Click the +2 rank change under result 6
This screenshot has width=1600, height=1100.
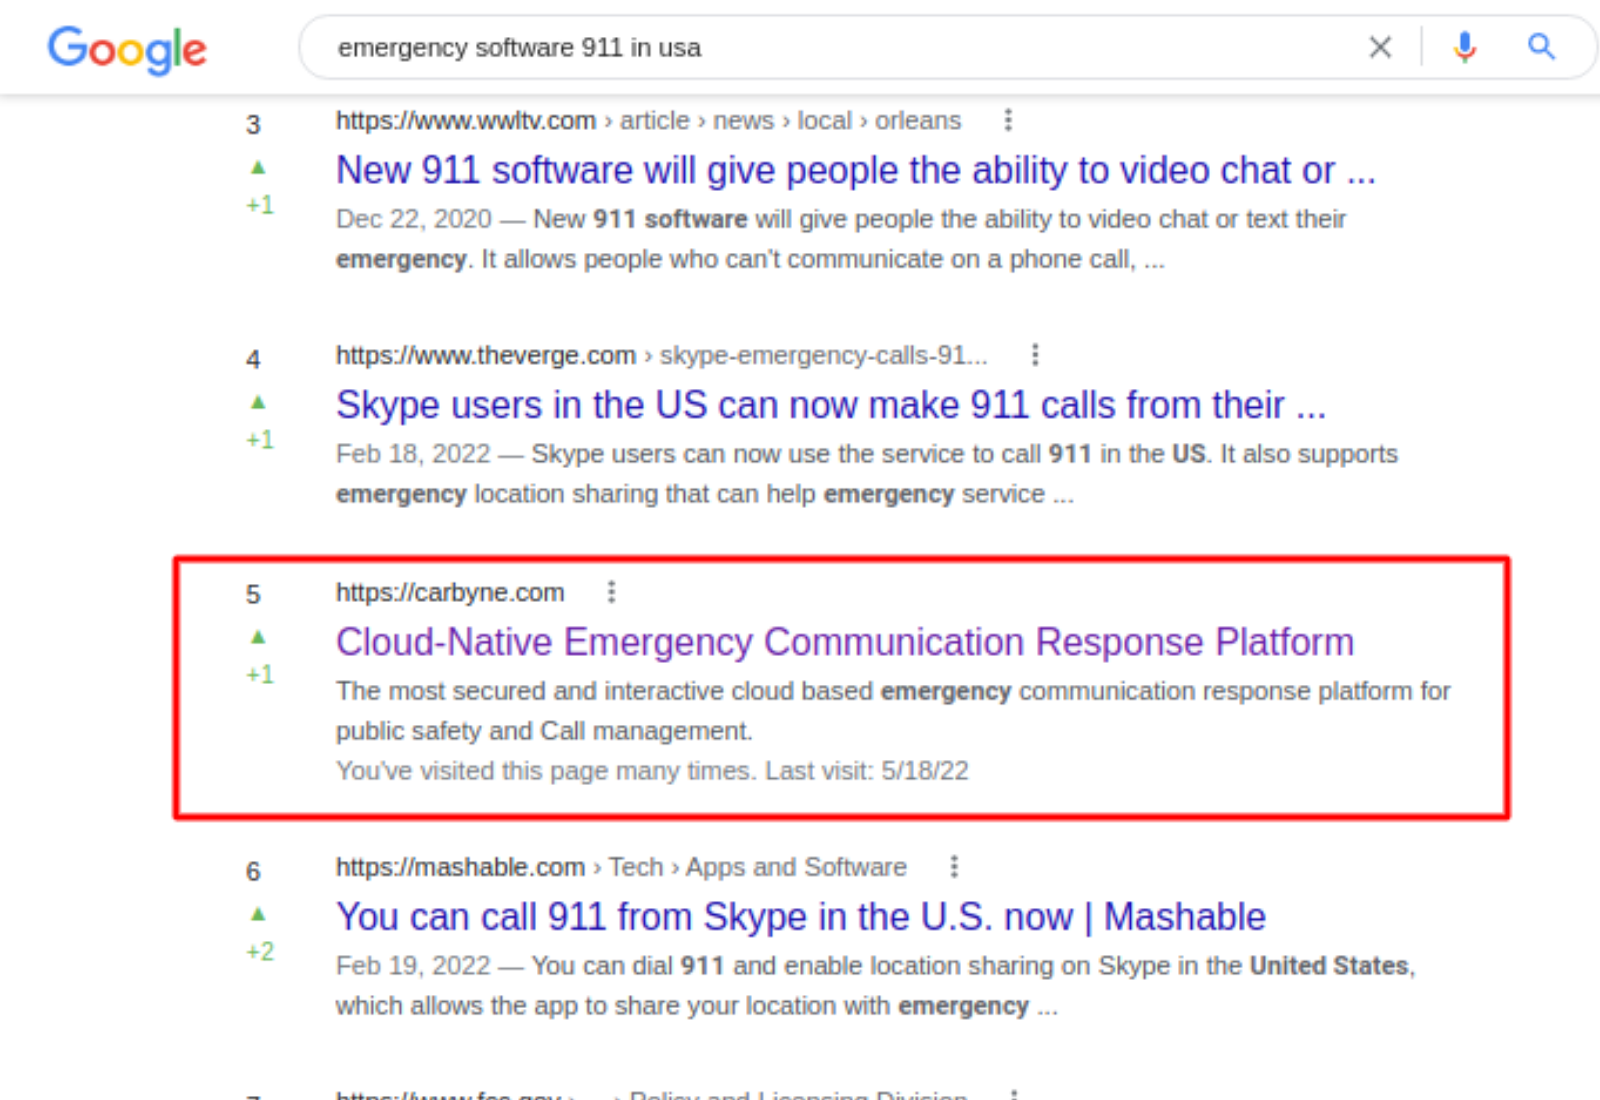tap(260, 951)
